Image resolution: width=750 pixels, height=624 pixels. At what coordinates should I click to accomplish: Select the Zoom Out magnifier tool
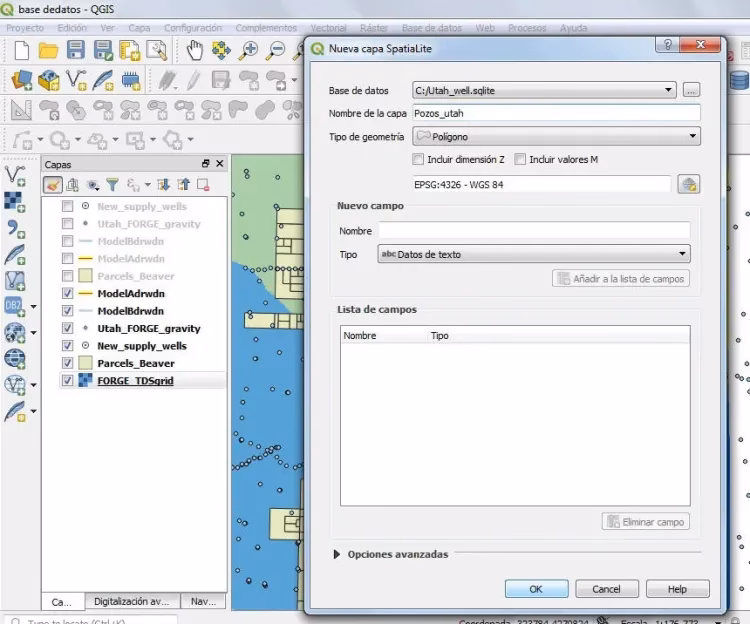point(276,50)
